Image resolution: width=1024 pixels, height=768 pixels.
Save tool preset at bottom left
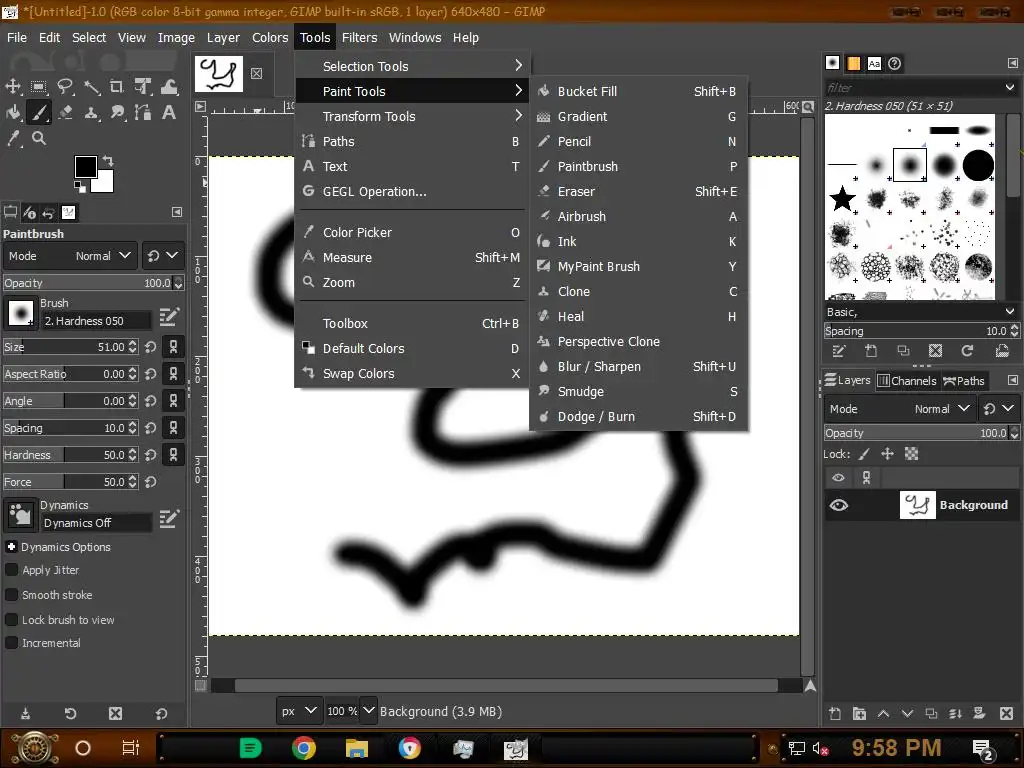click(x=25, y=713)
